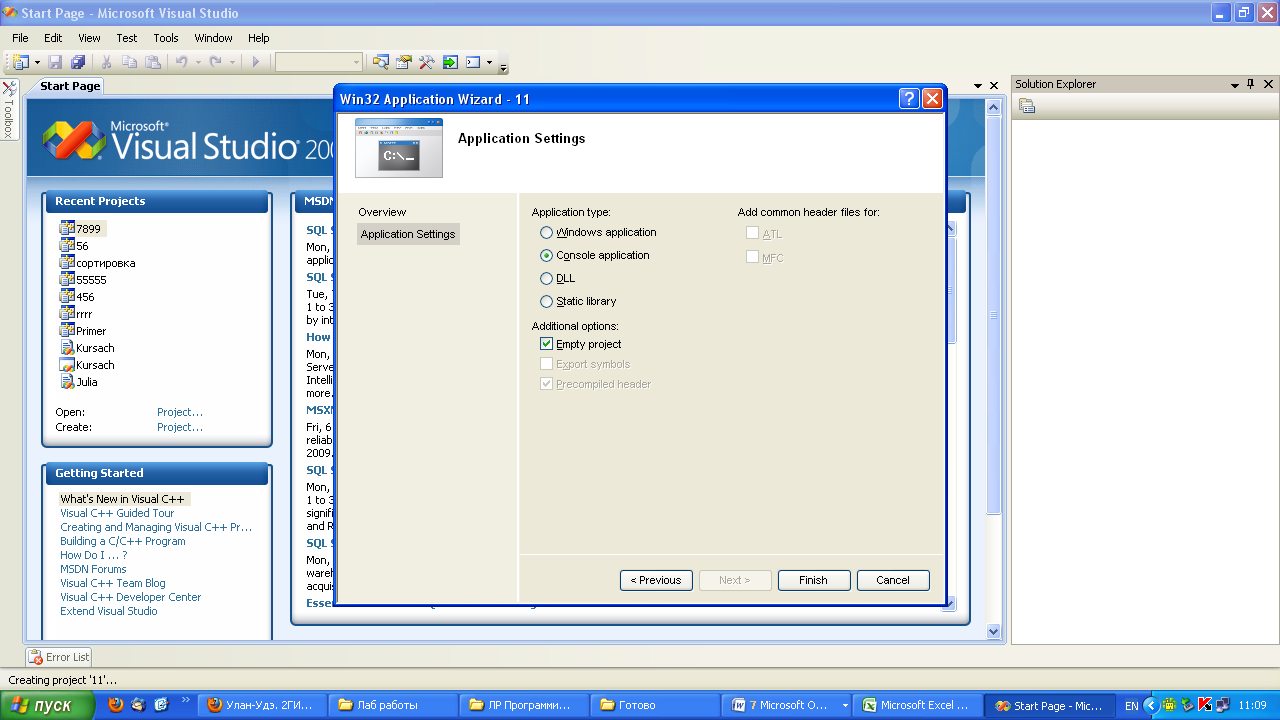Select Application Settings in wizard sidebar
The image size is (1280, 720).
point(408,234)
